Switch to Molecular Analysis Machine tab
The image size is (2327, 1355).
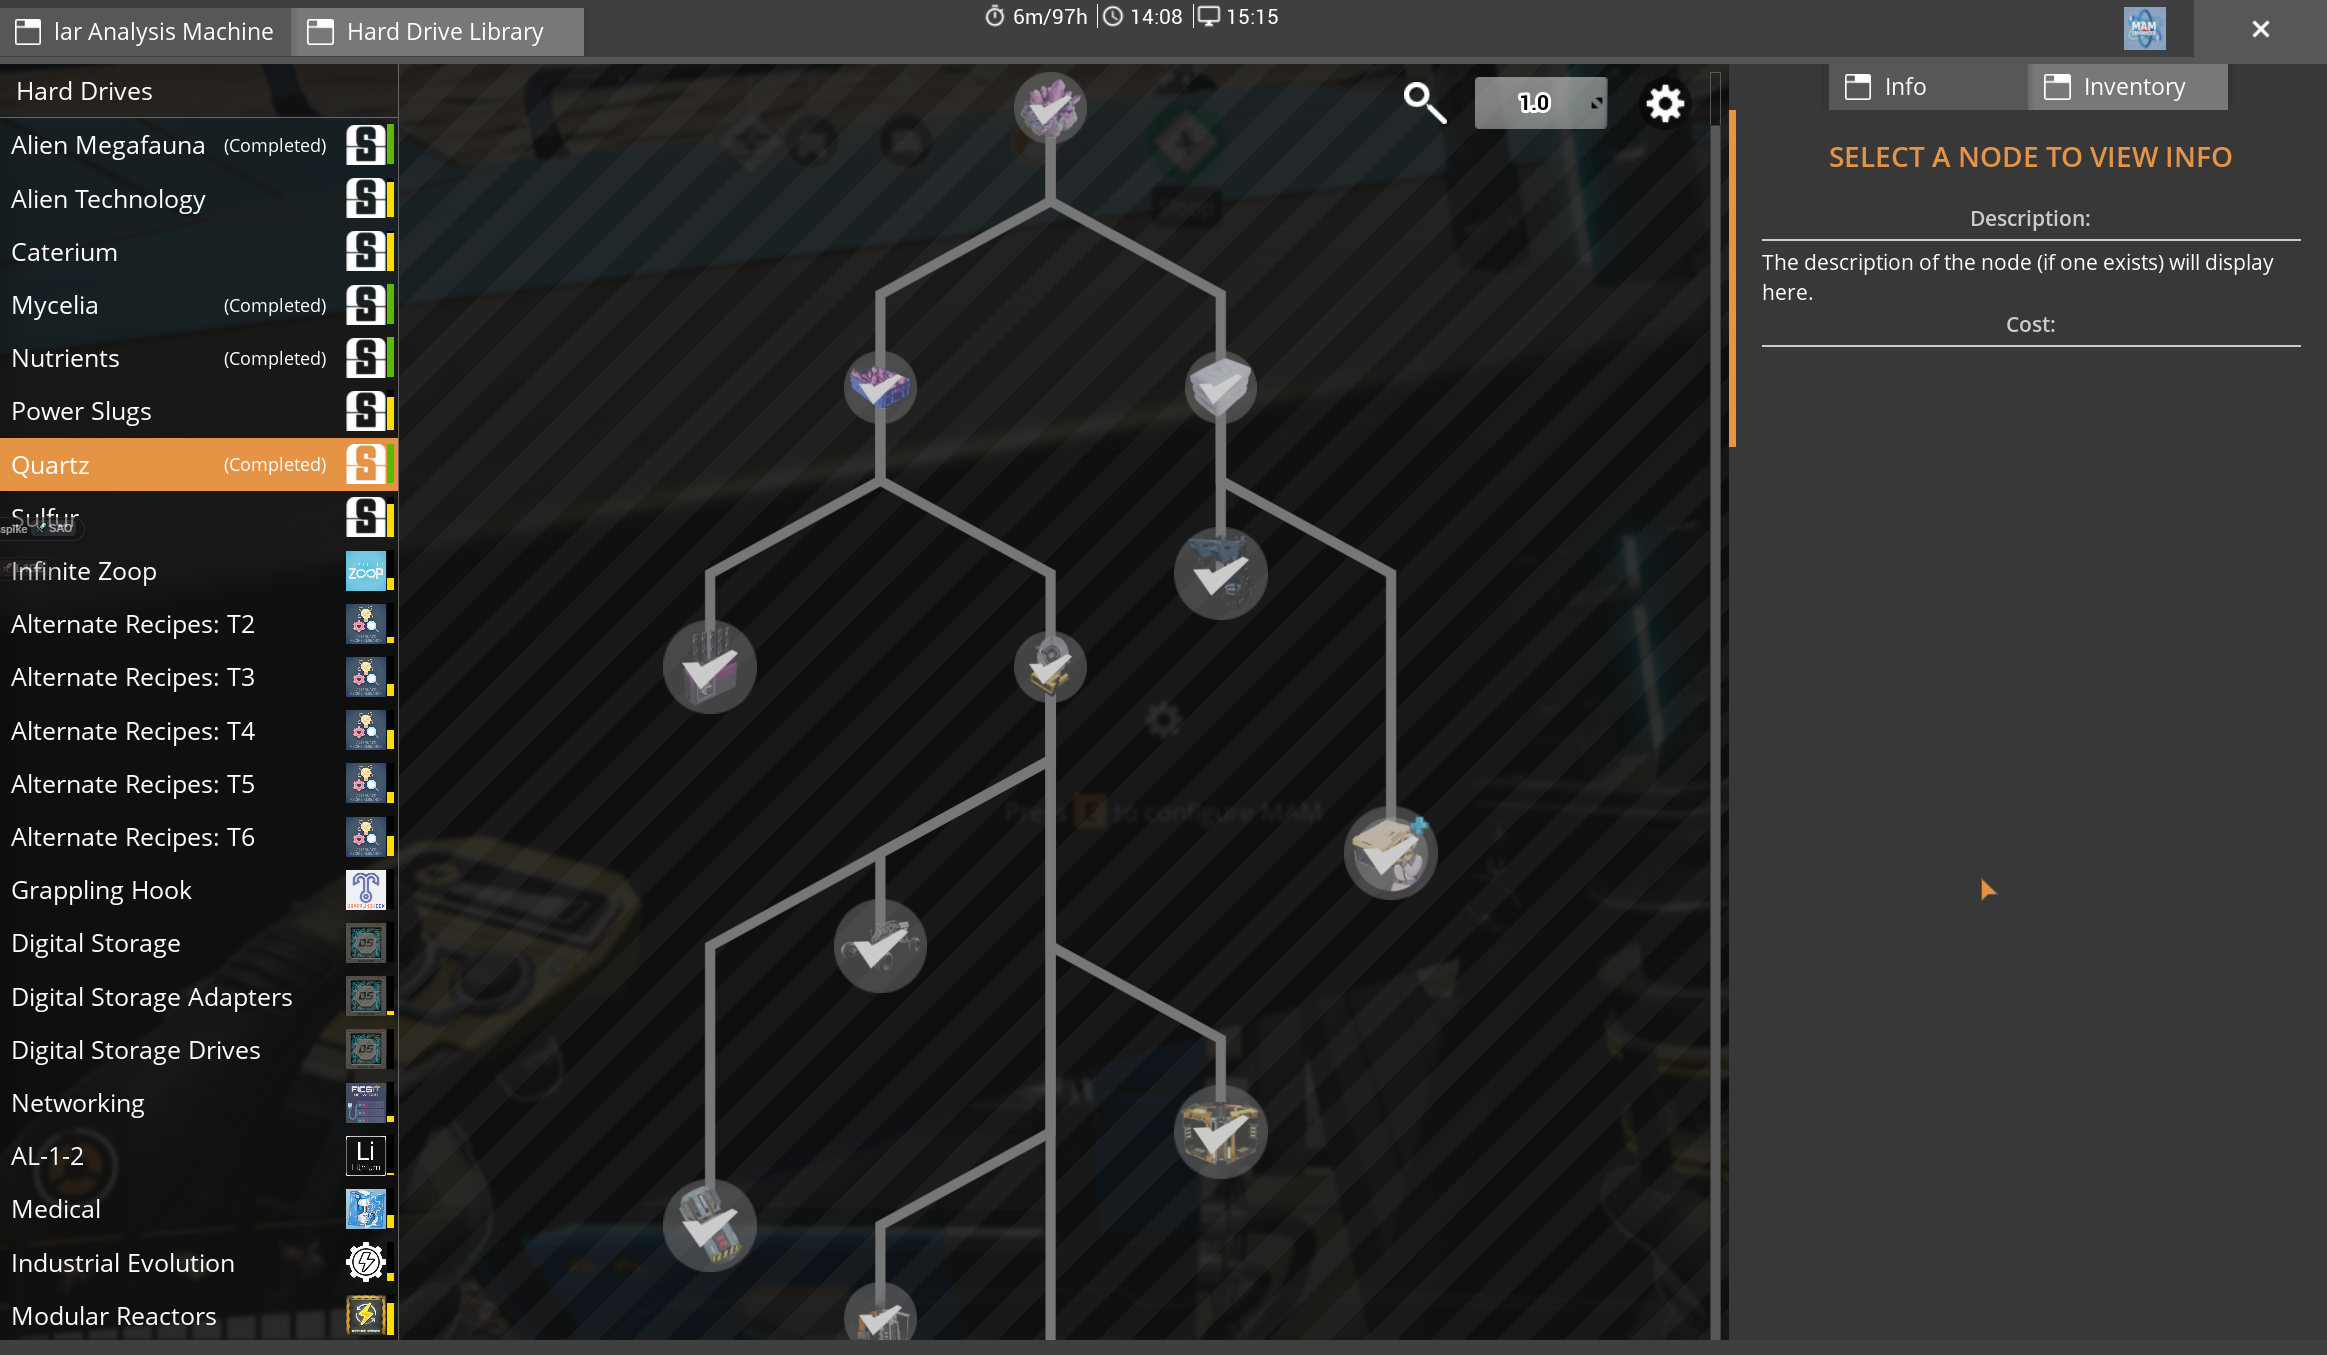145,32
